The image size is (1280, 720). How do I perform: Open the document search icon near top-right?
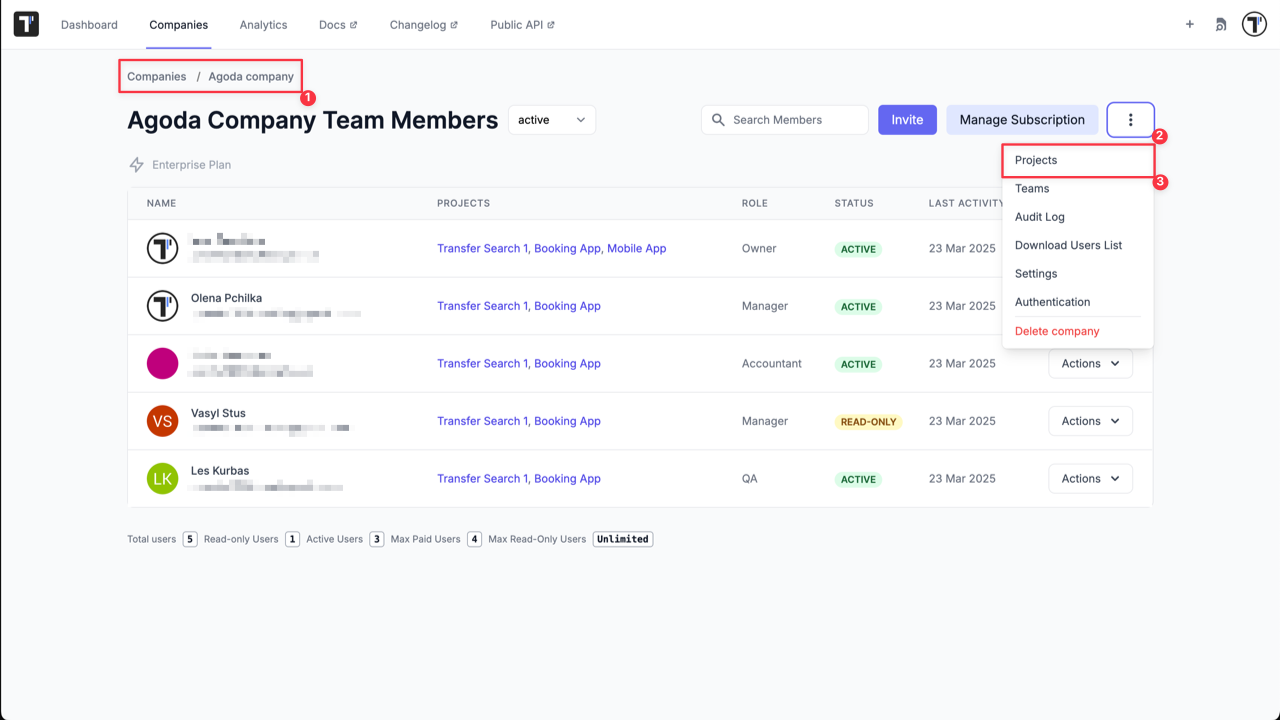pos(1221,24)
